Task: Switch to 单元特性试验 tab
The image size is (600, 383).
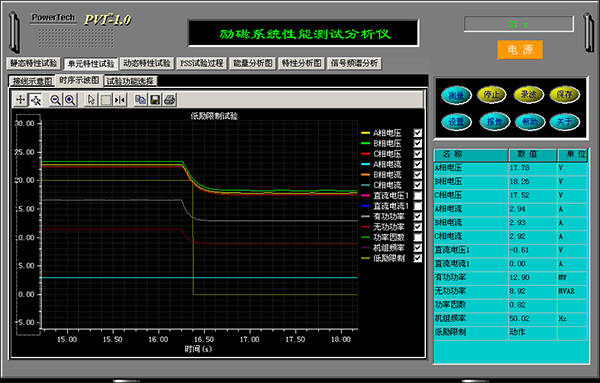Action: click(x=91, y=64)
